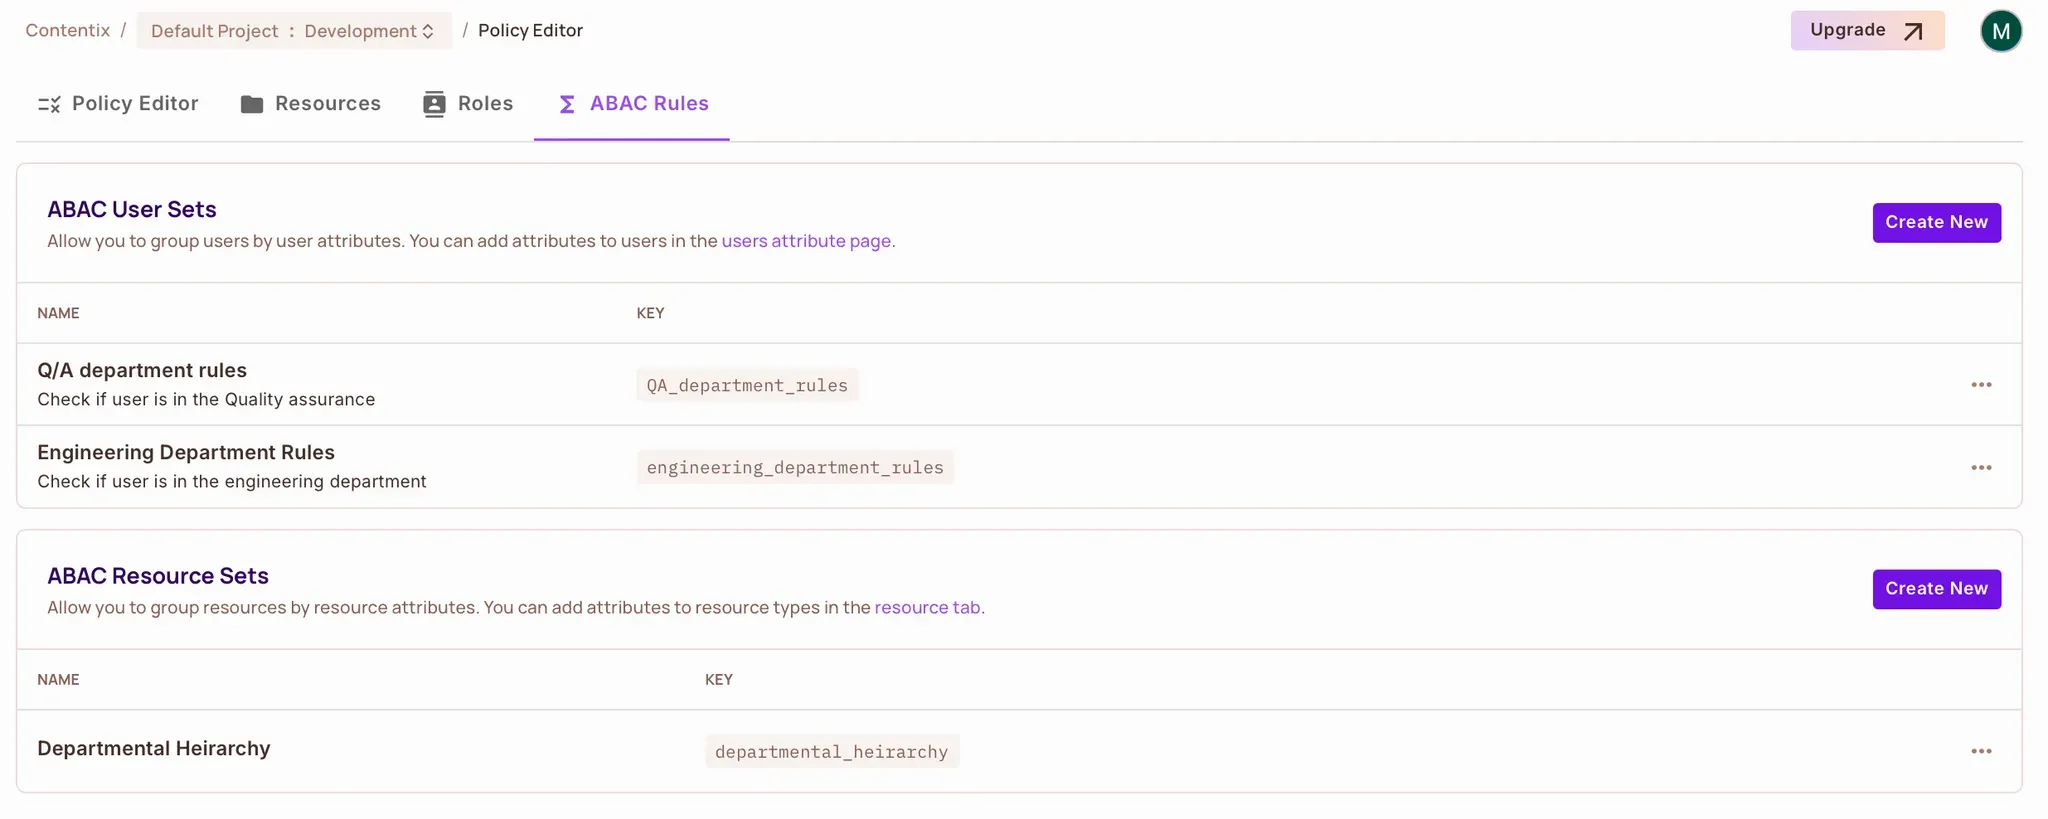Click the ABAC Rules sigma icon
2048x819 pixels.
click(x=567, y=104)
